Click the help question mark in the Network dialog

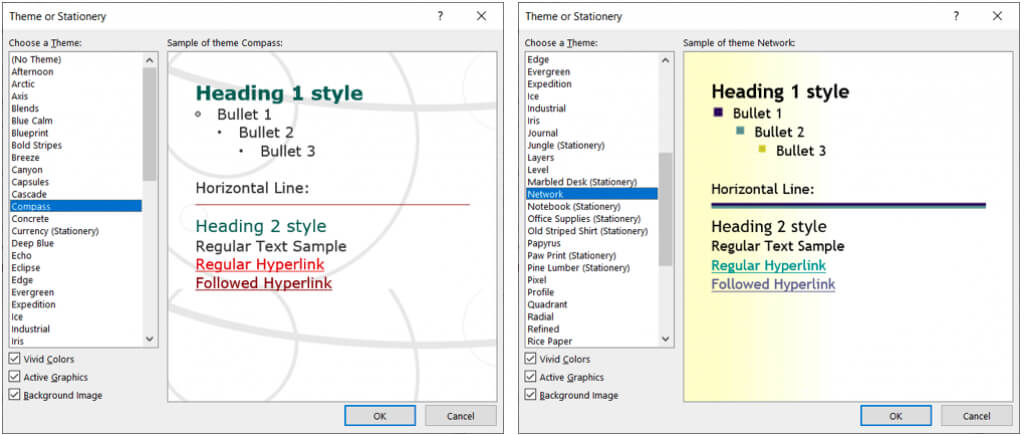click(956, 16)
